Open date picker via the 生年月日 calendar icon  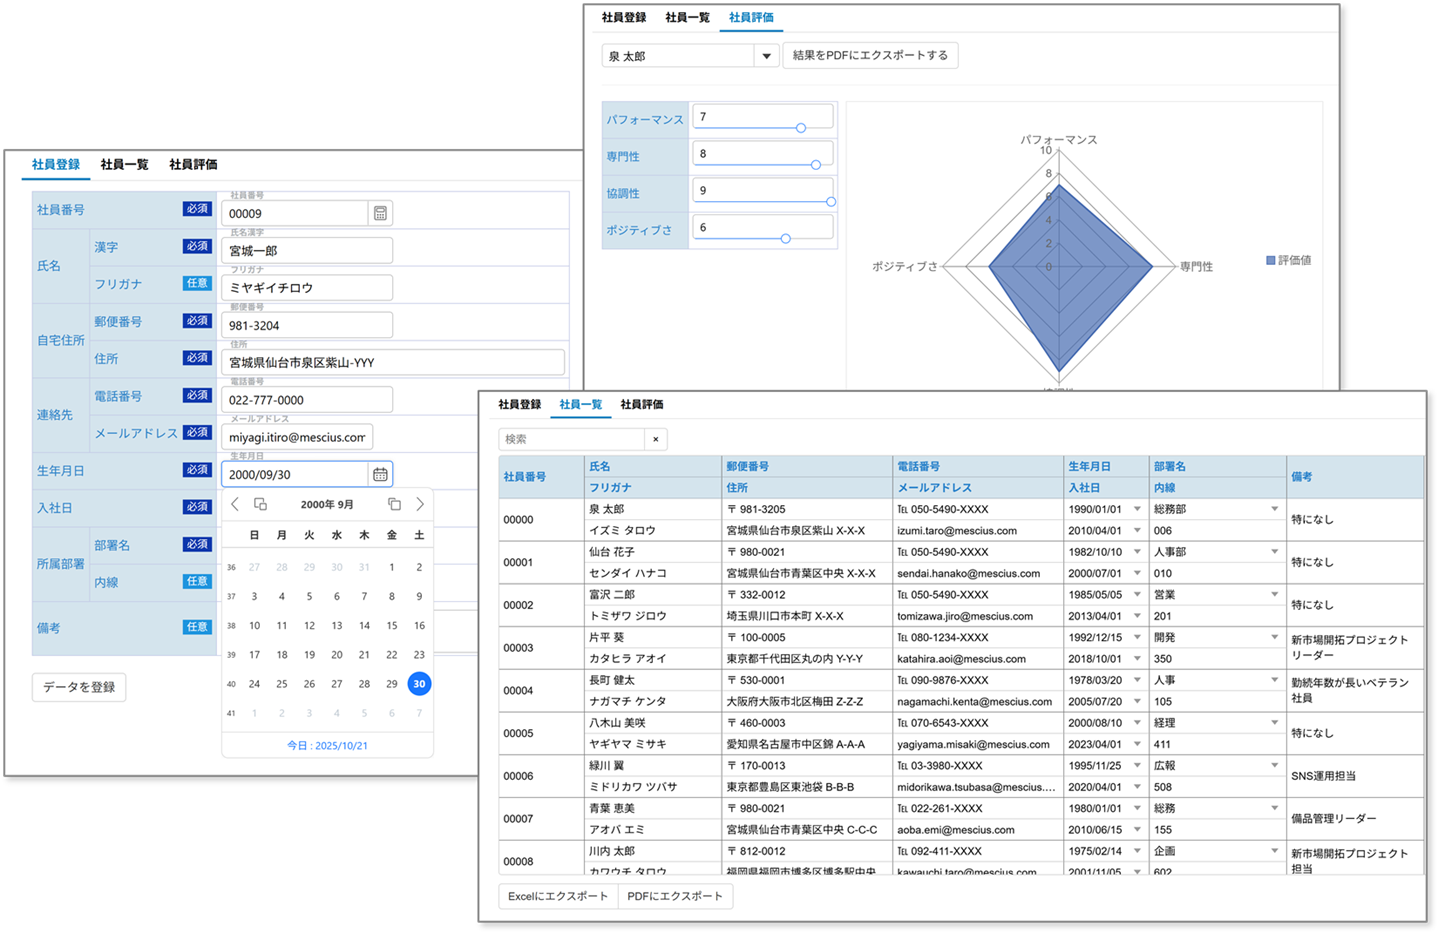[380, 474]
